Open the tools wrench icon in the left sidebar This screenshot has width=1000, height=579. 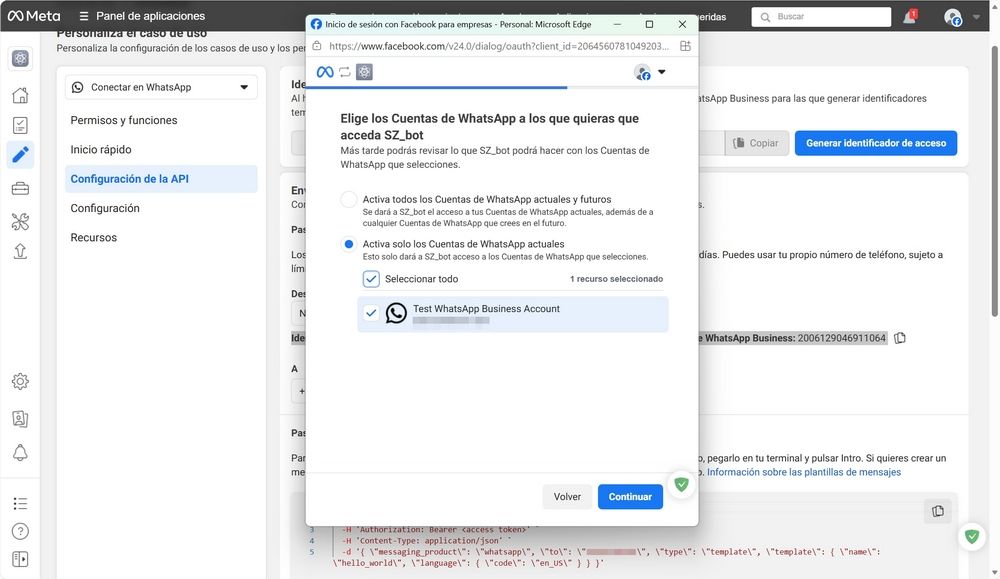(20, 222)
